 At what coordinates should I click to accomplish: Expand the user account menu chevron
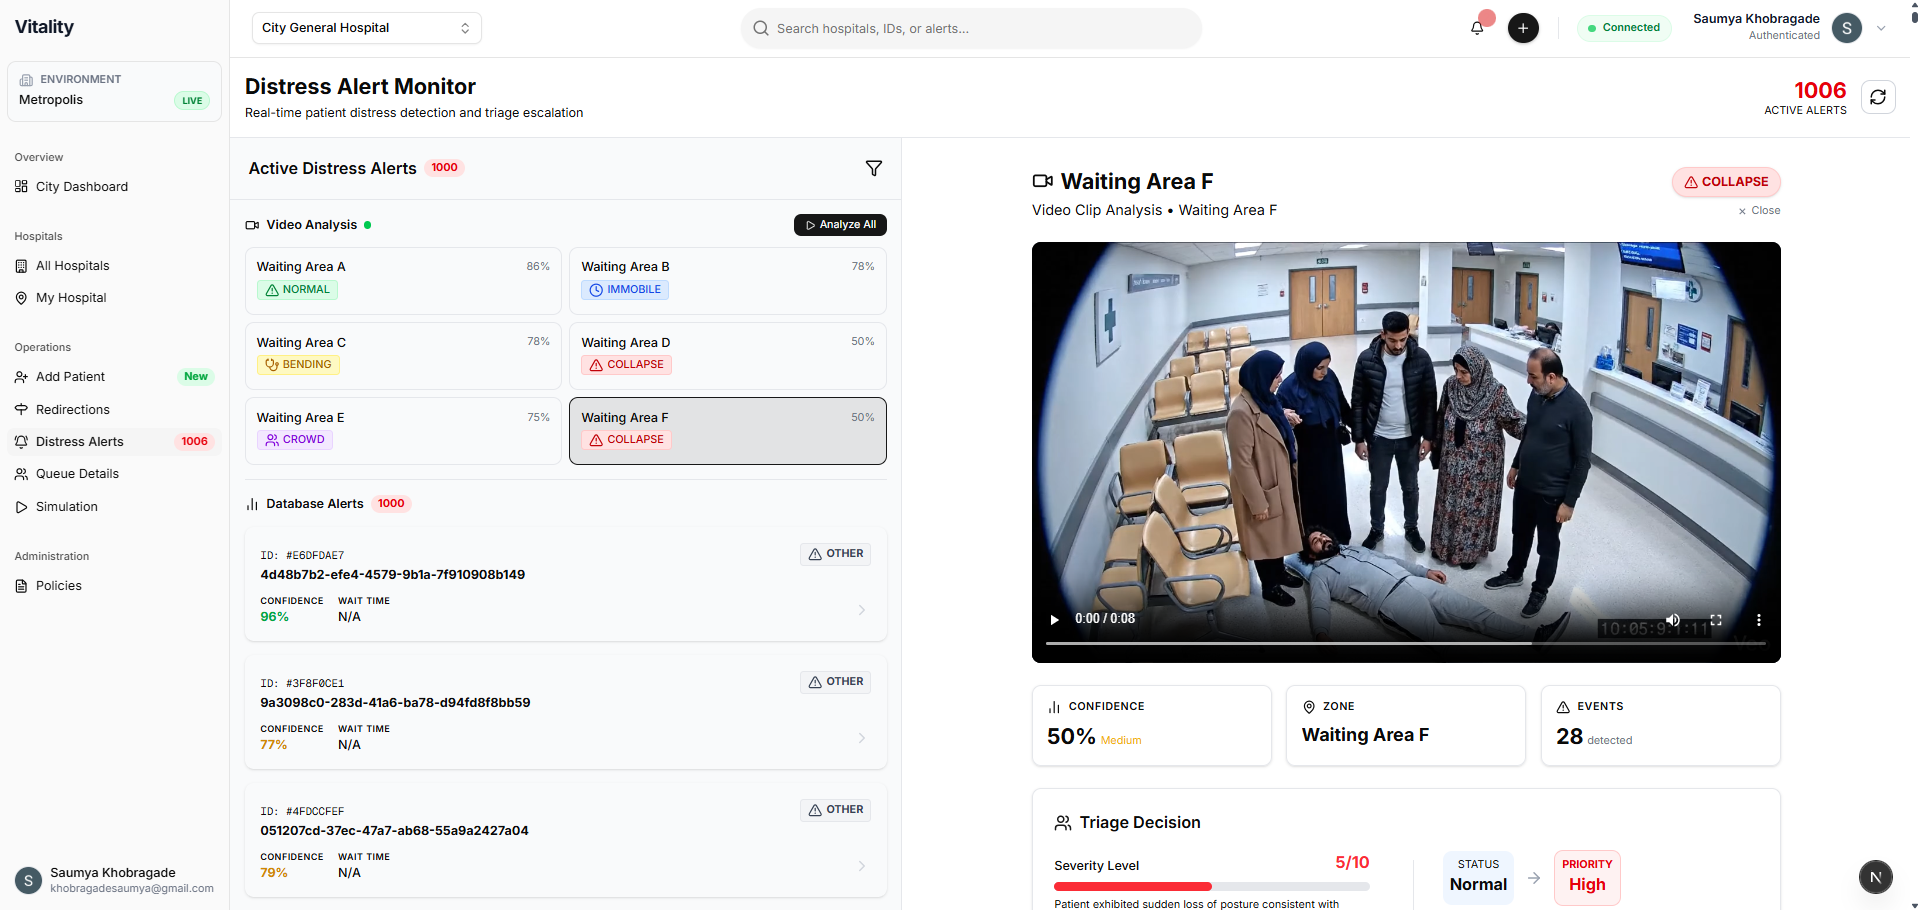[1881, 28]
